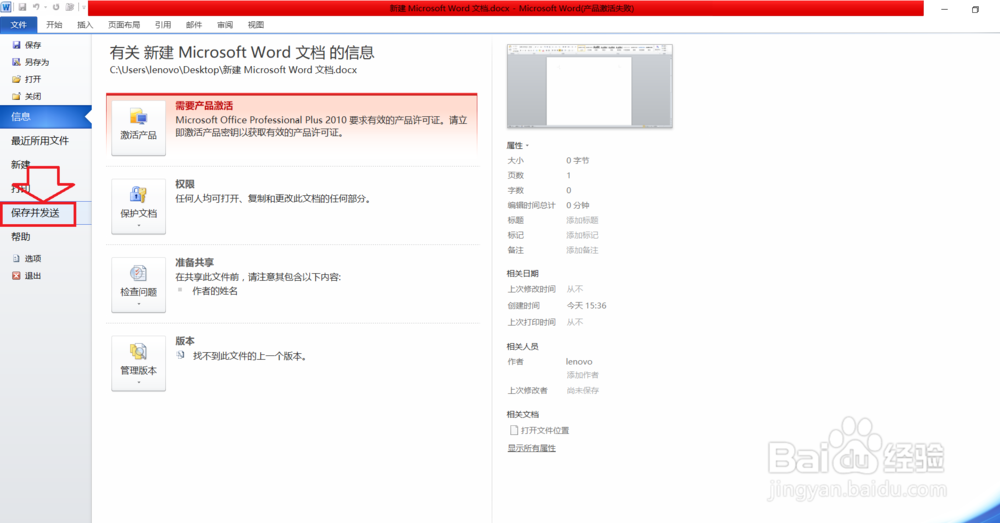This screenshot has height=523, width=1000.
Task: Select the 信息 backstage item
Action: [x=45, y=117]
